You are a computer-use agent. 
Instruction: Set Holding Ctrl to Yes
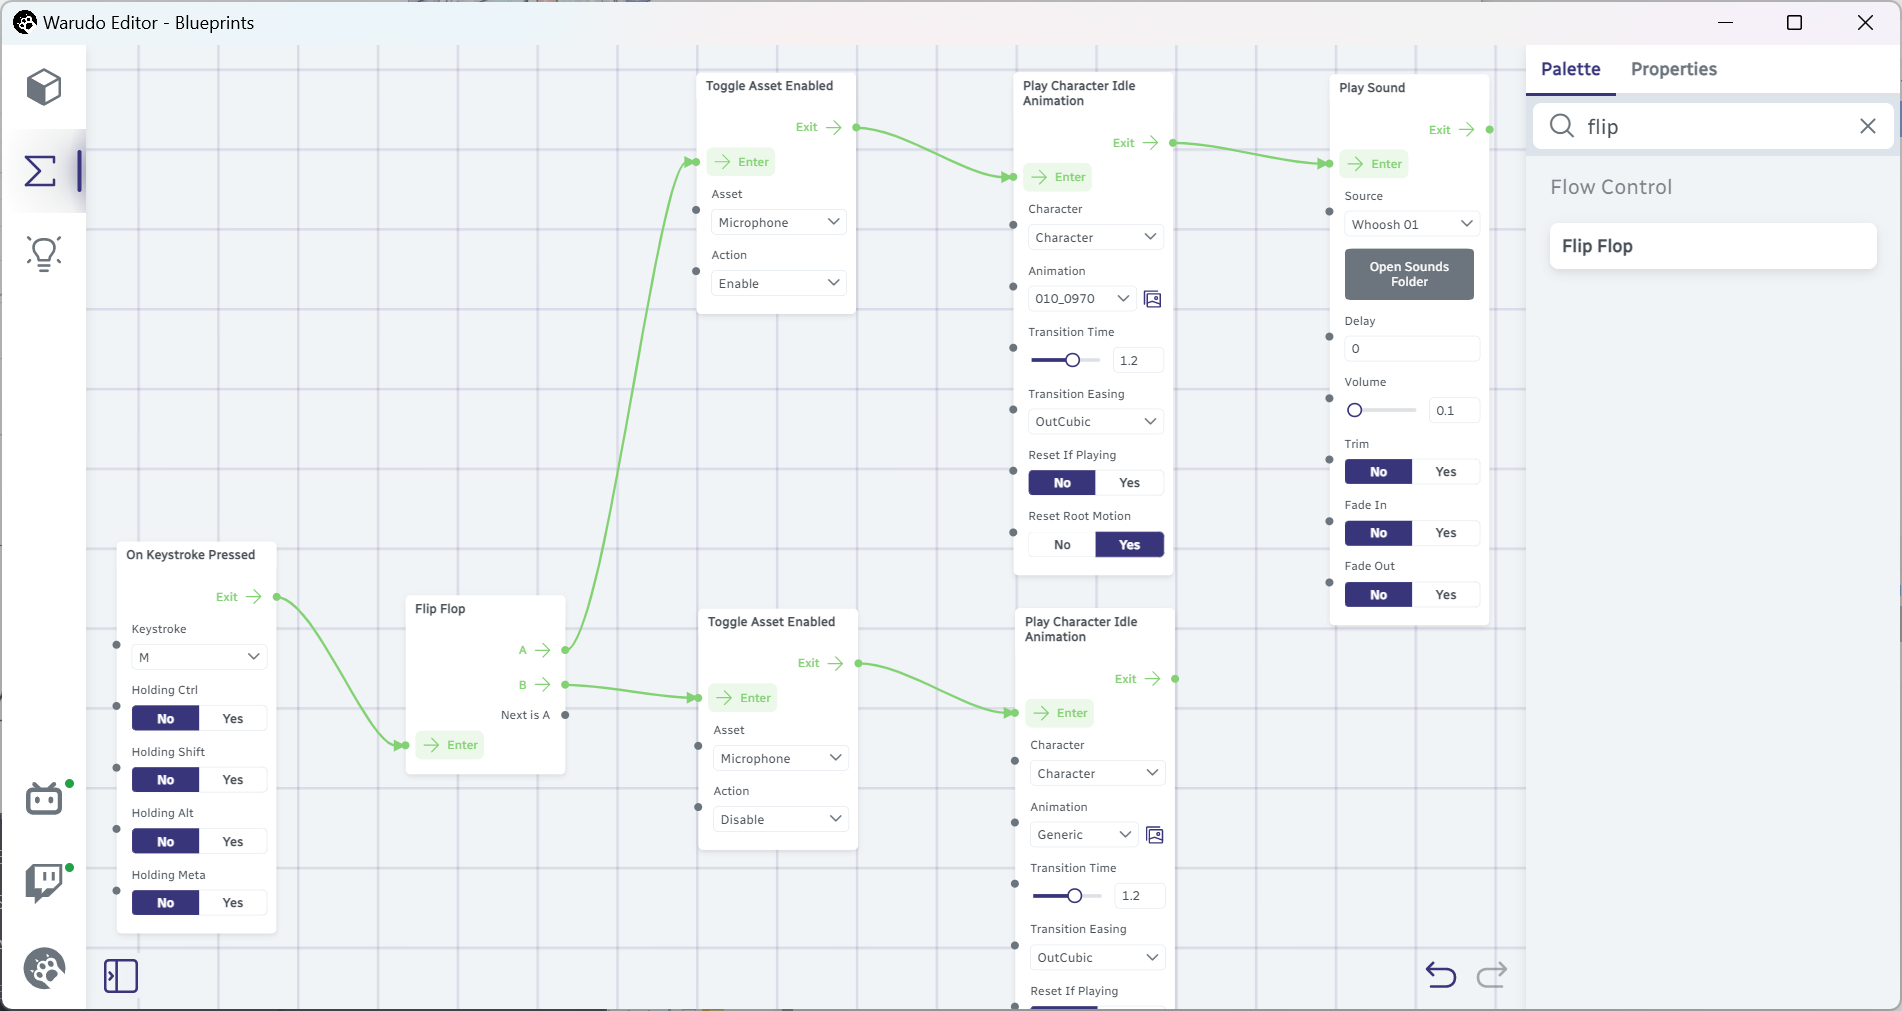tap(233, 719)
